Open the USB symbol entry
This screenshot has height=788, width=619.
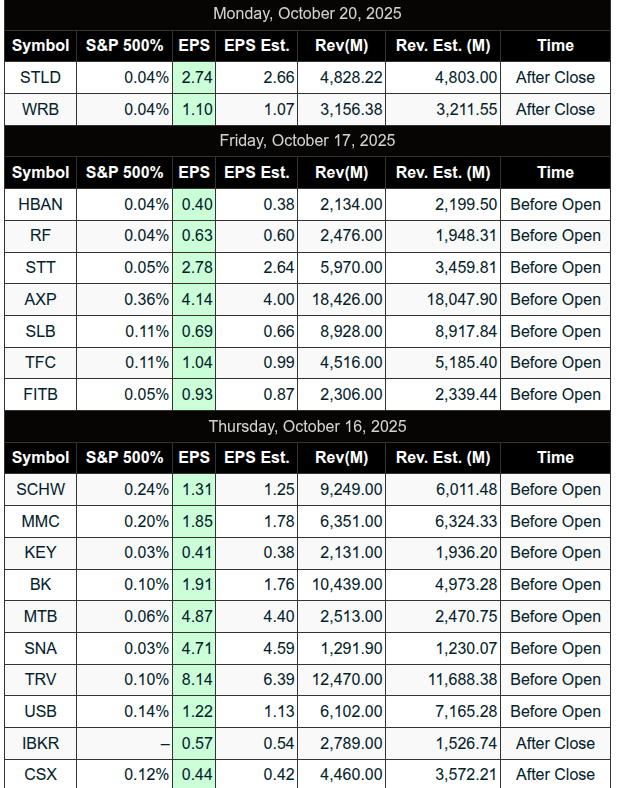point(40,711)
